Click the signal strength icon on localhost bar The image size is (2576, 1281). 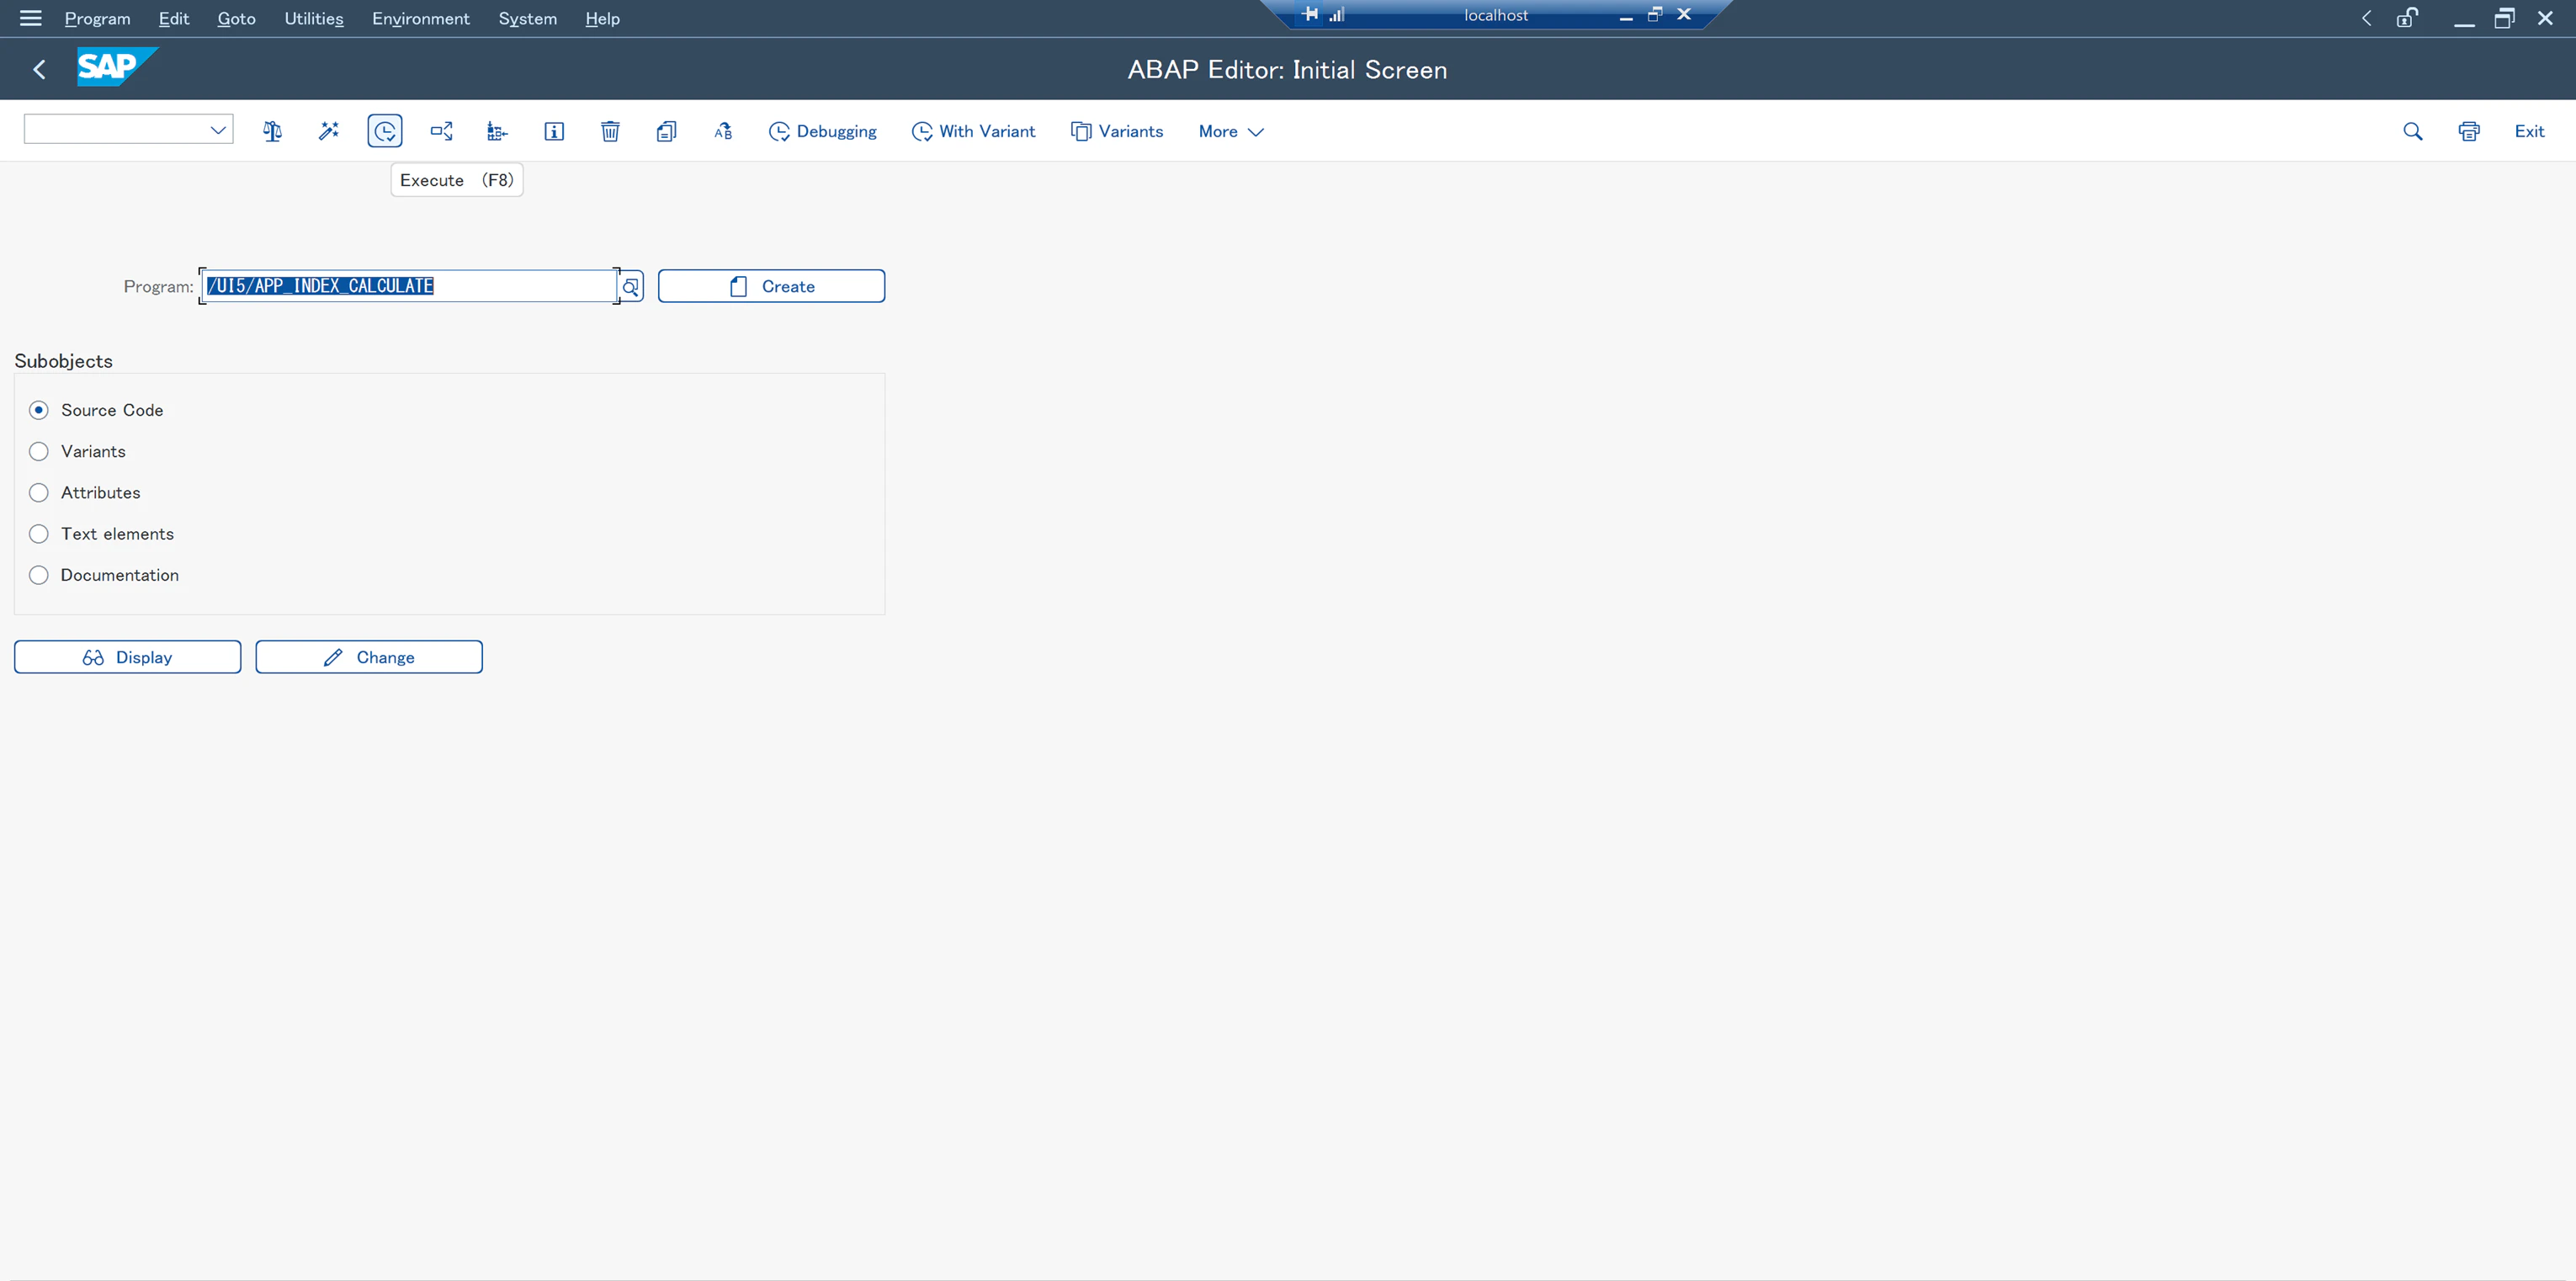(x=1337, y=14)
